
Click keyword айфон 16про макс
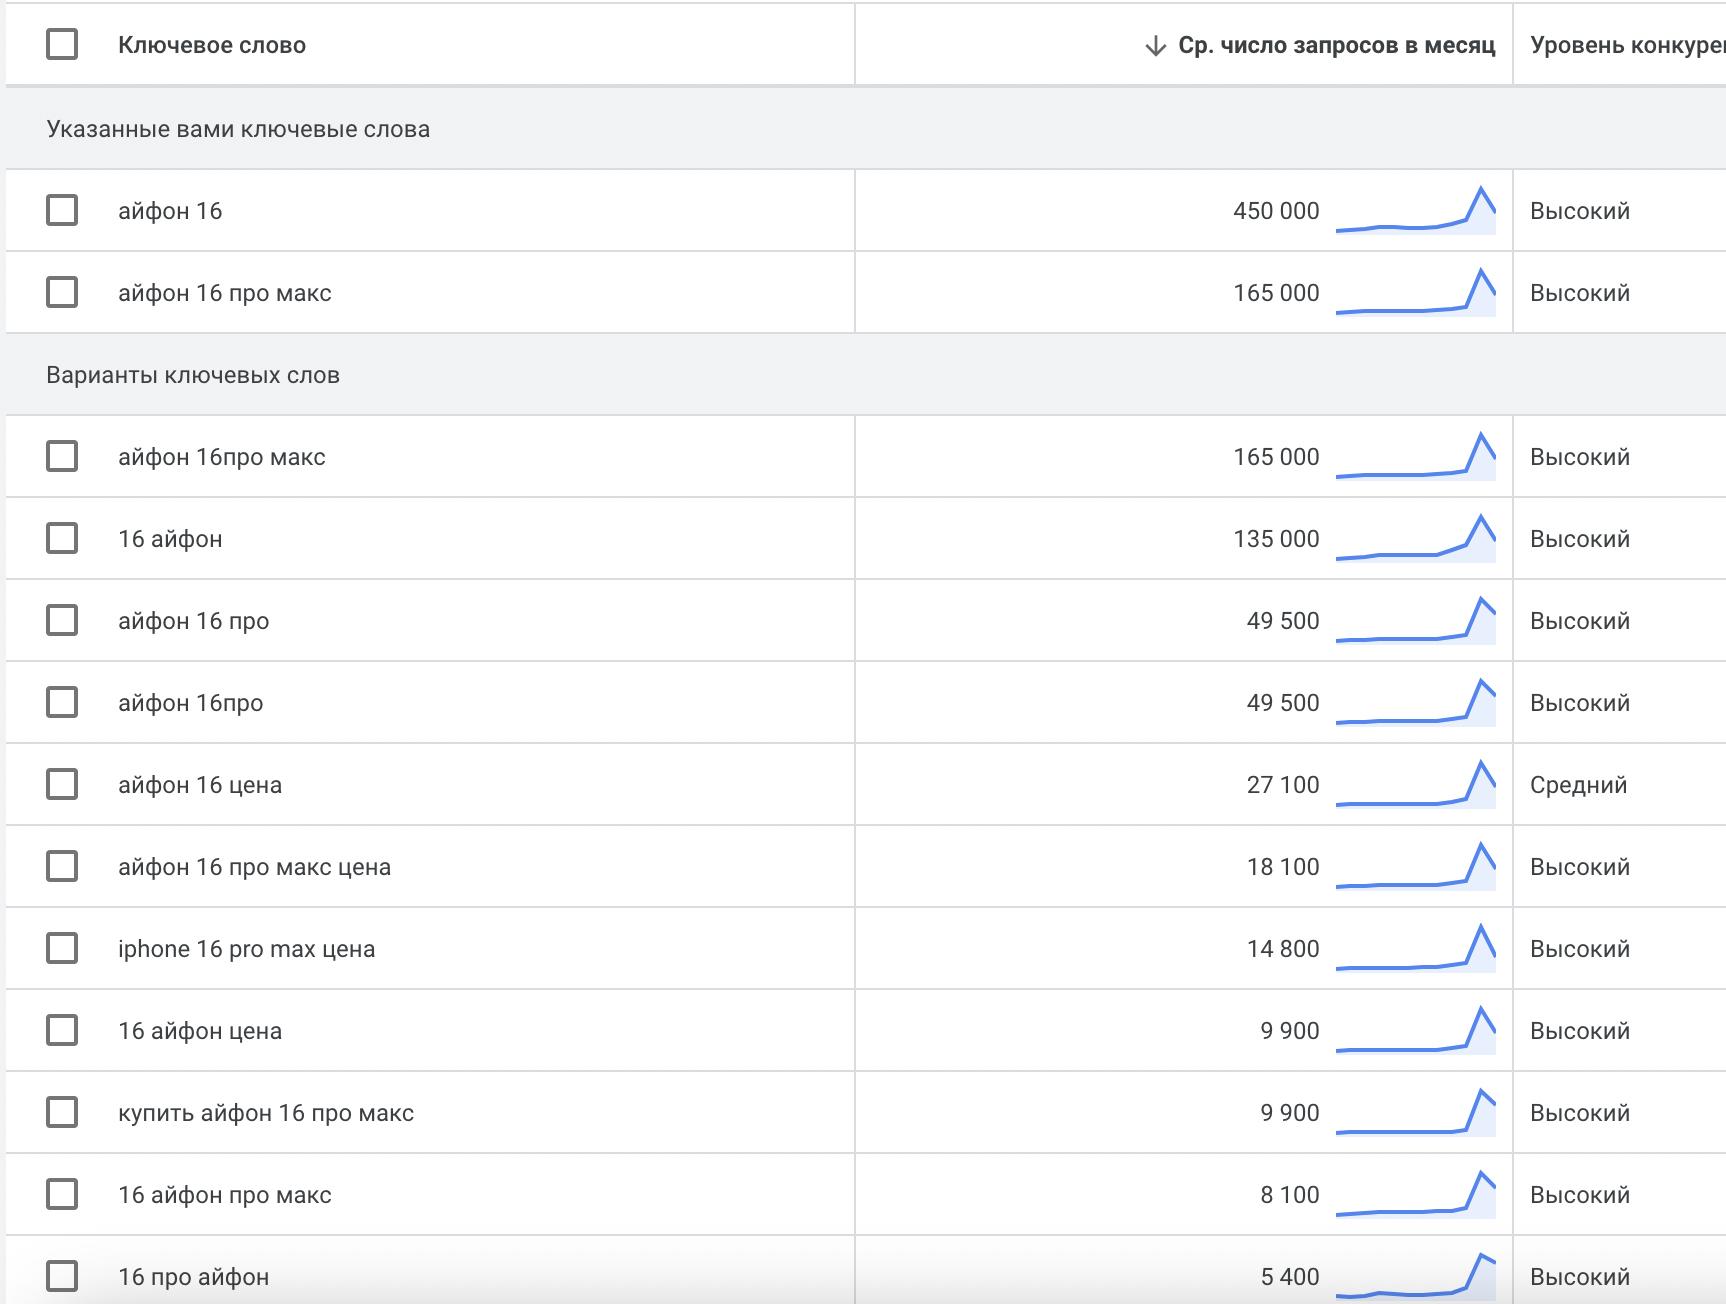coord(222,457)
